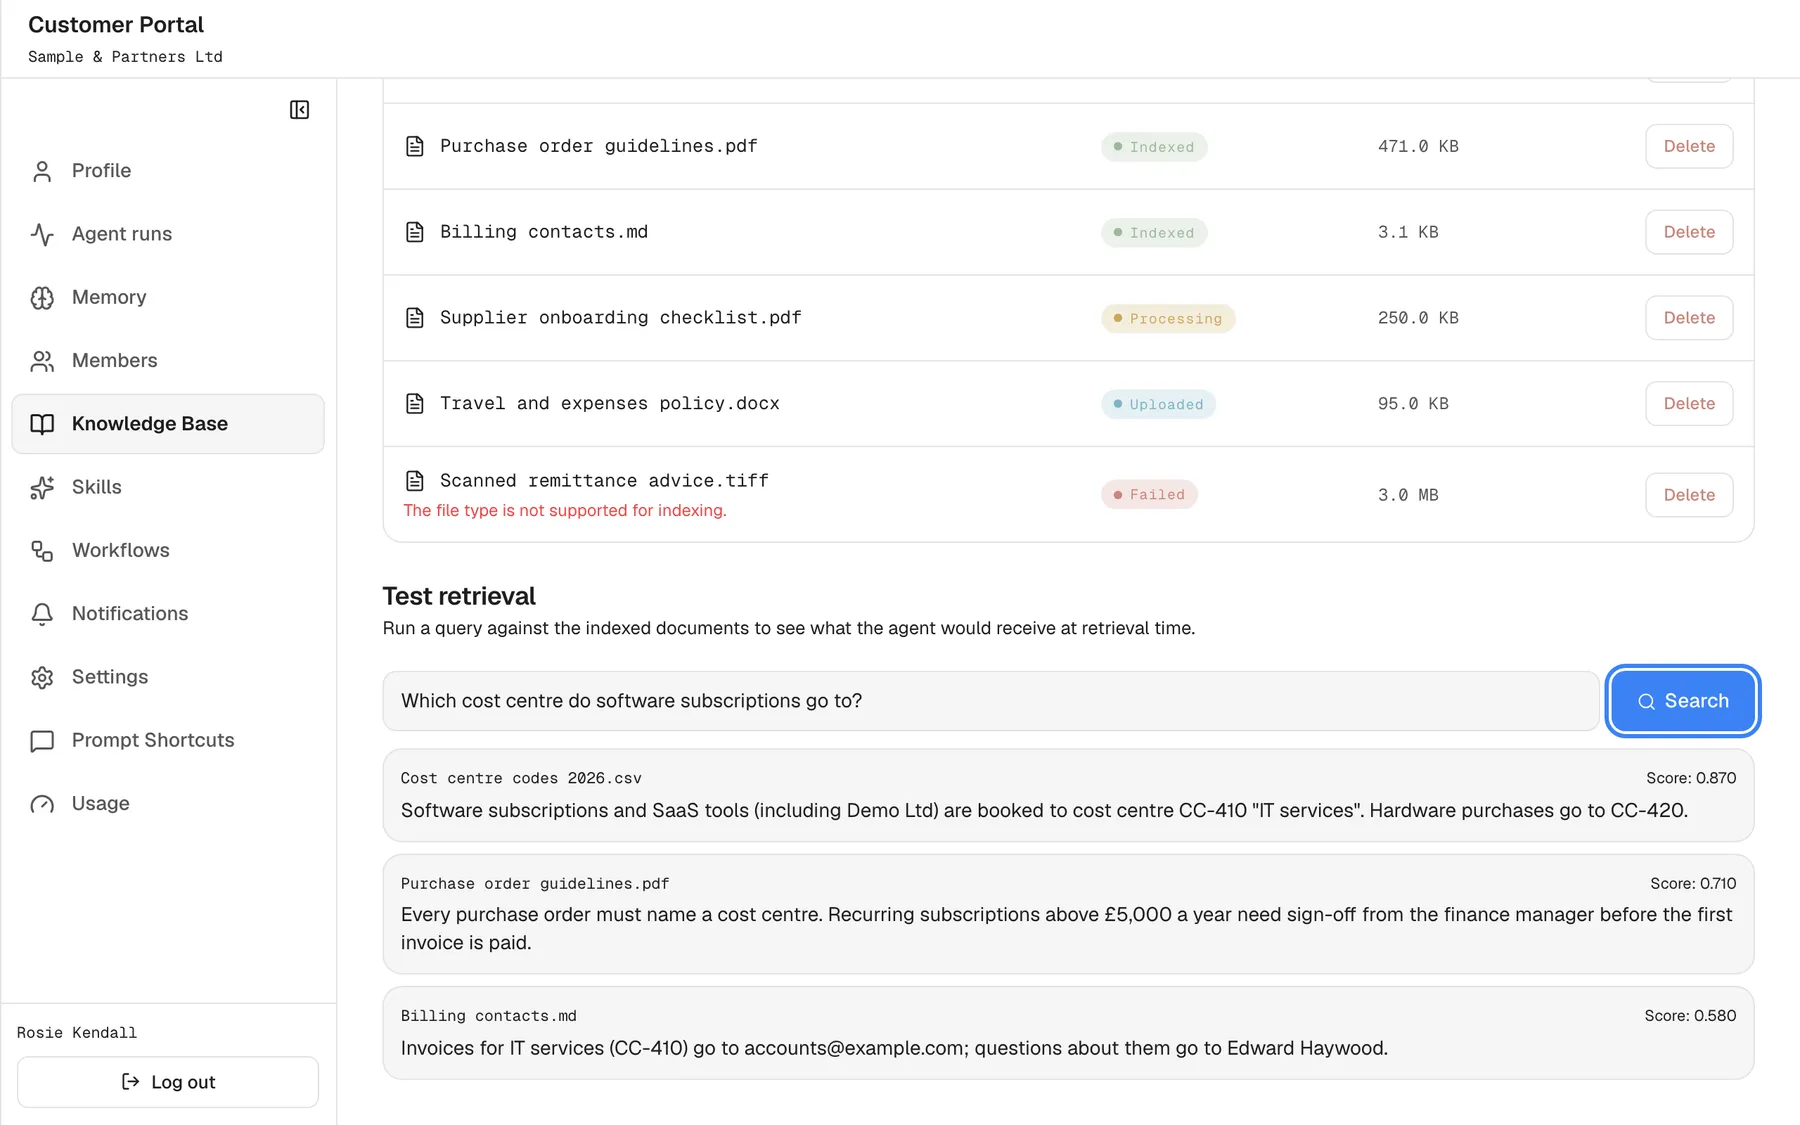The height and width of the screenshot is (1125, 1800).
Task: Click the Workflows icon in sidebar
Action: click(42, 551)
